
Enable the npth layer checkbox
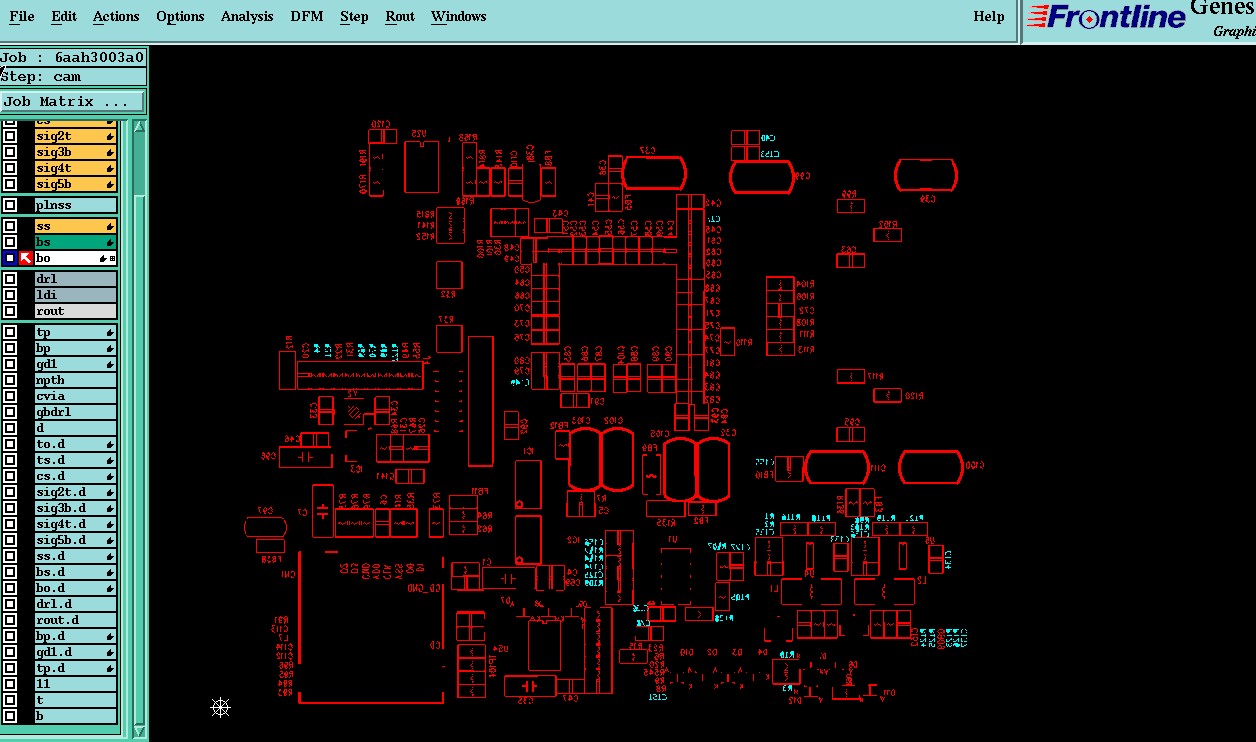[10, 380]
